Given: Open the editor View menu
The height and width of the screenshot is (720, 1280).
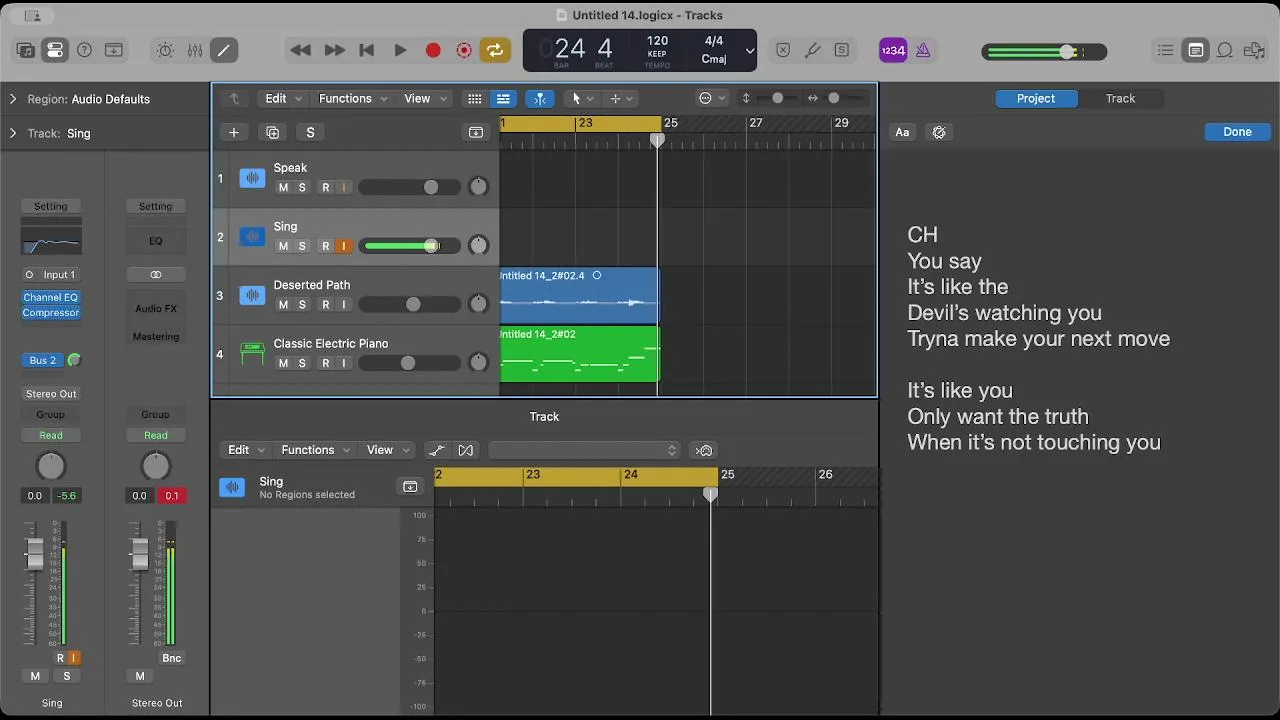Looking at the screenshot, I should (x=387, y=450).
